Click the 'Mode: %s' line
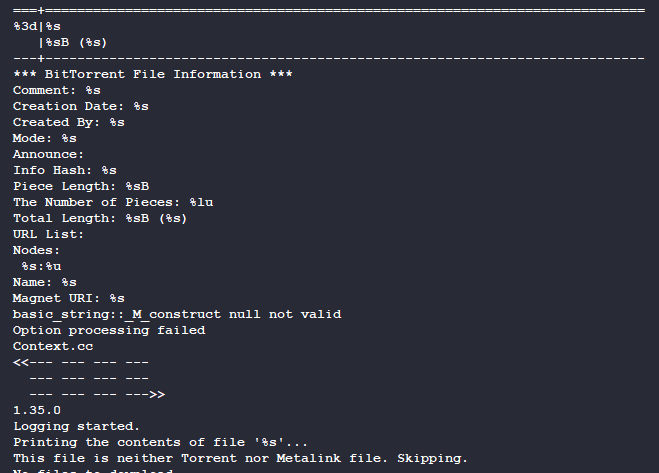Screen dimensions: 659x473 click(x=45, y=138)
